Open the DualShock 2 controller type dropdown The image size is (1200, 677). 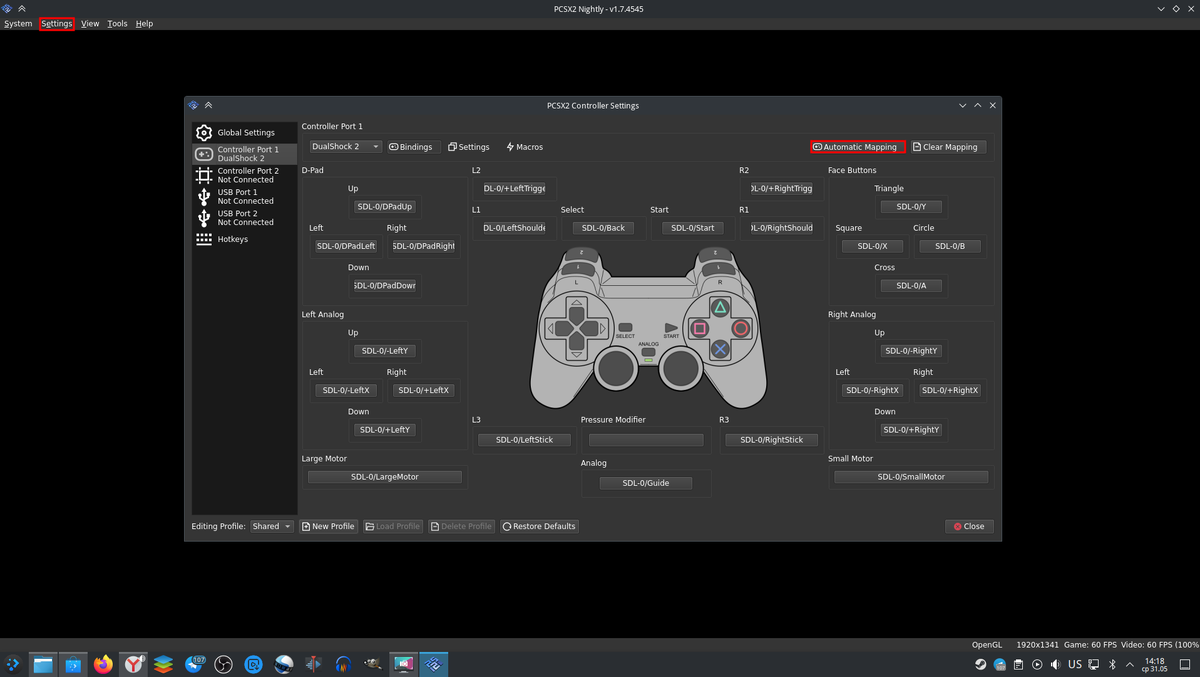pos(345,147)
